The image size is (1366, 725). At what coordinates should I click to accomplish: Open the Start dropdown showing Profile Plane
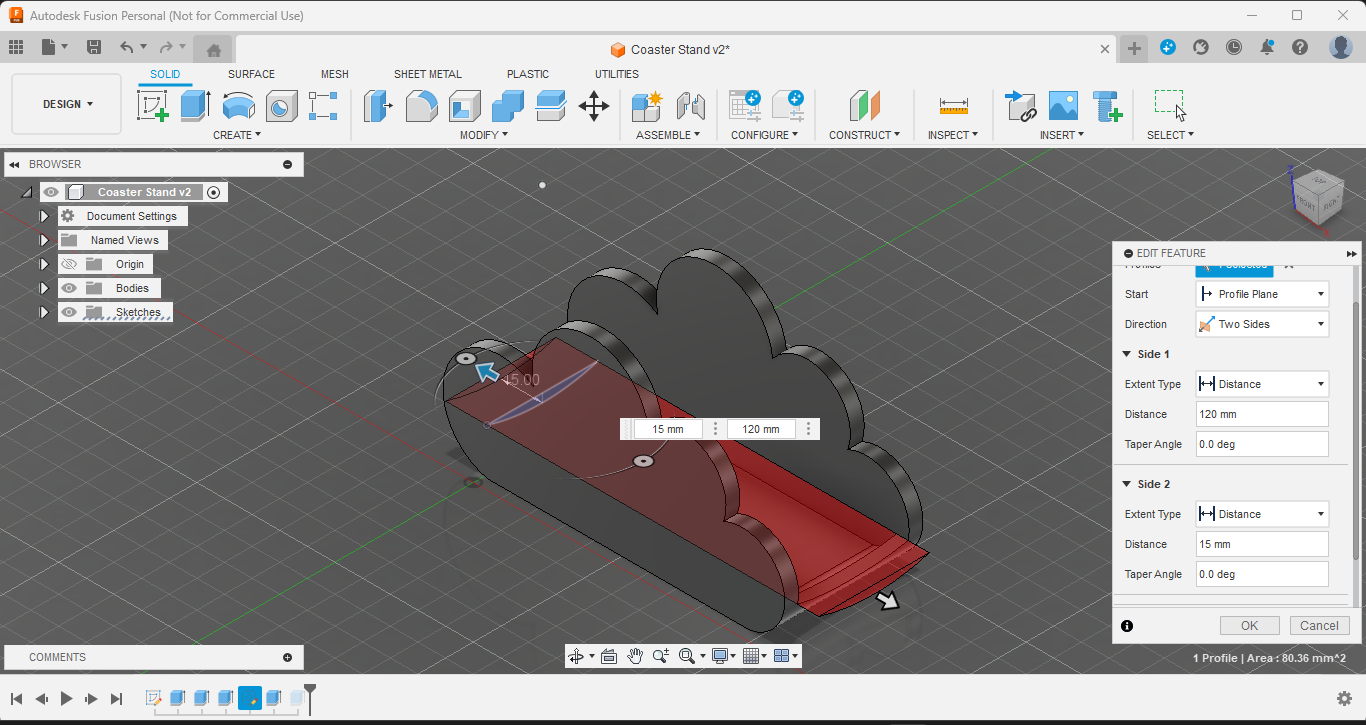(1262, 294)
